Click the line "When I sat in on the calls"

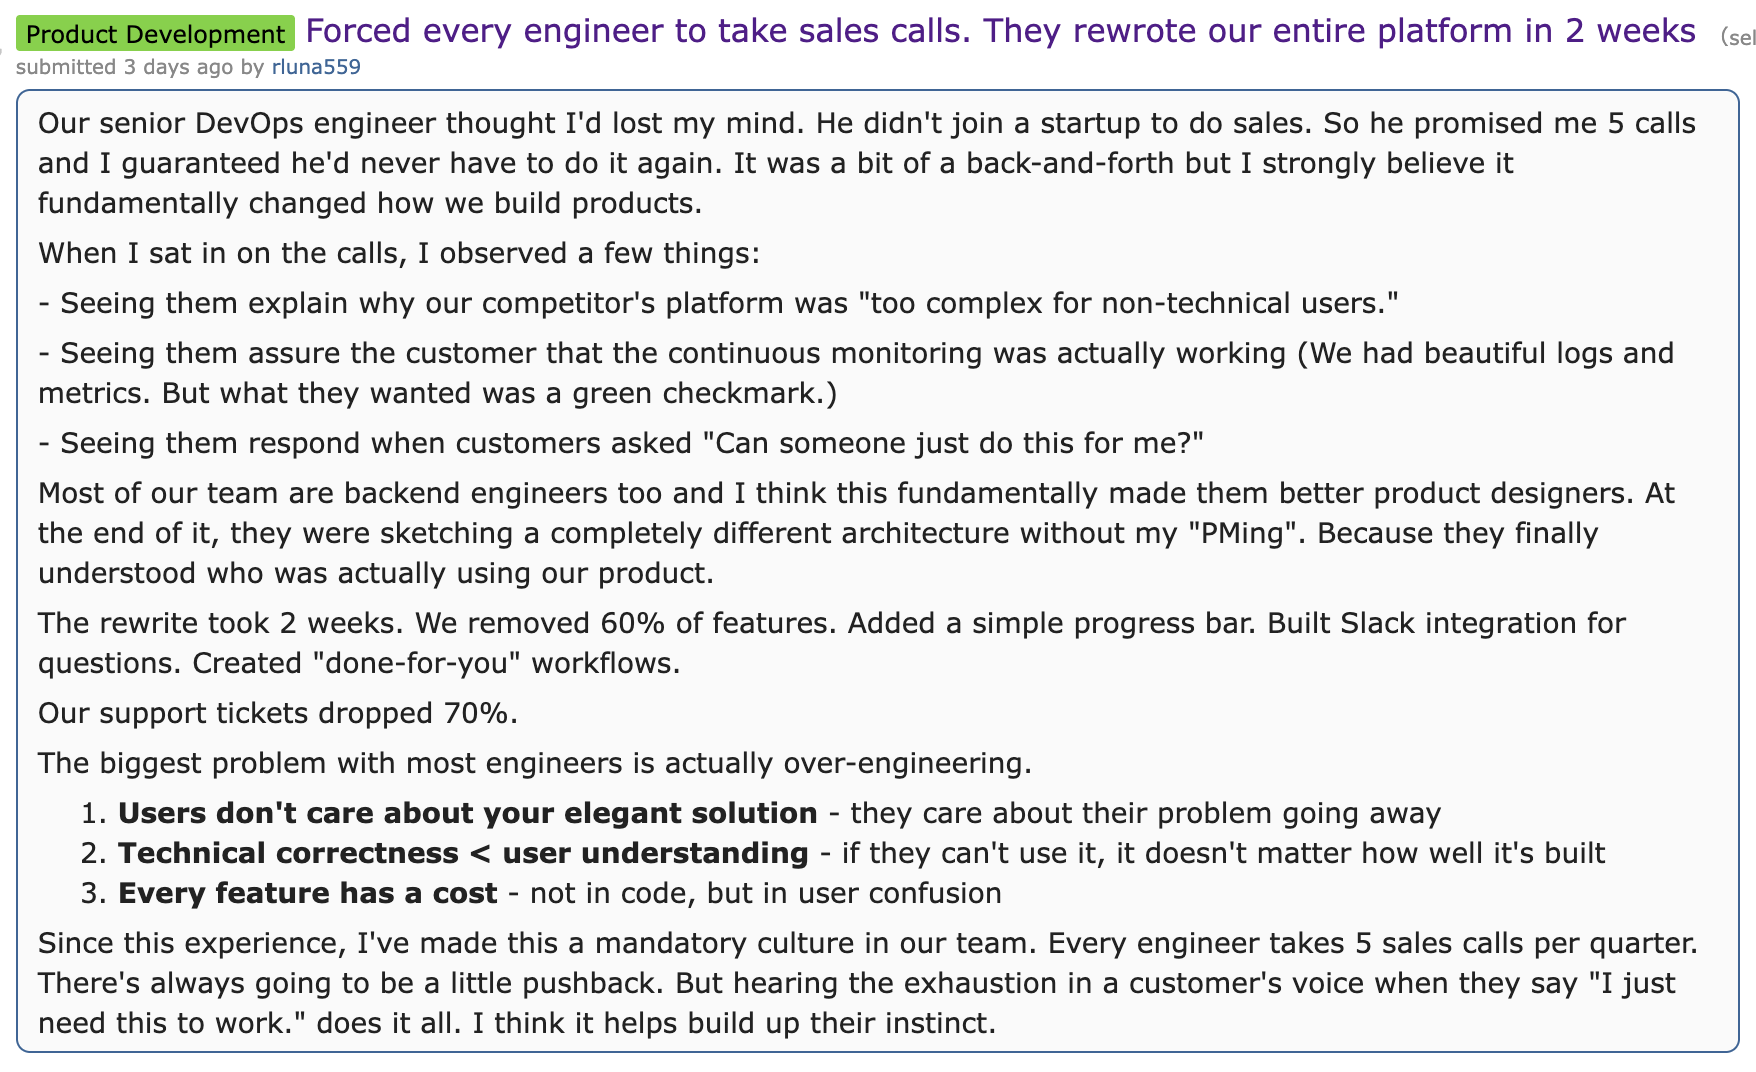coord(399,253)
